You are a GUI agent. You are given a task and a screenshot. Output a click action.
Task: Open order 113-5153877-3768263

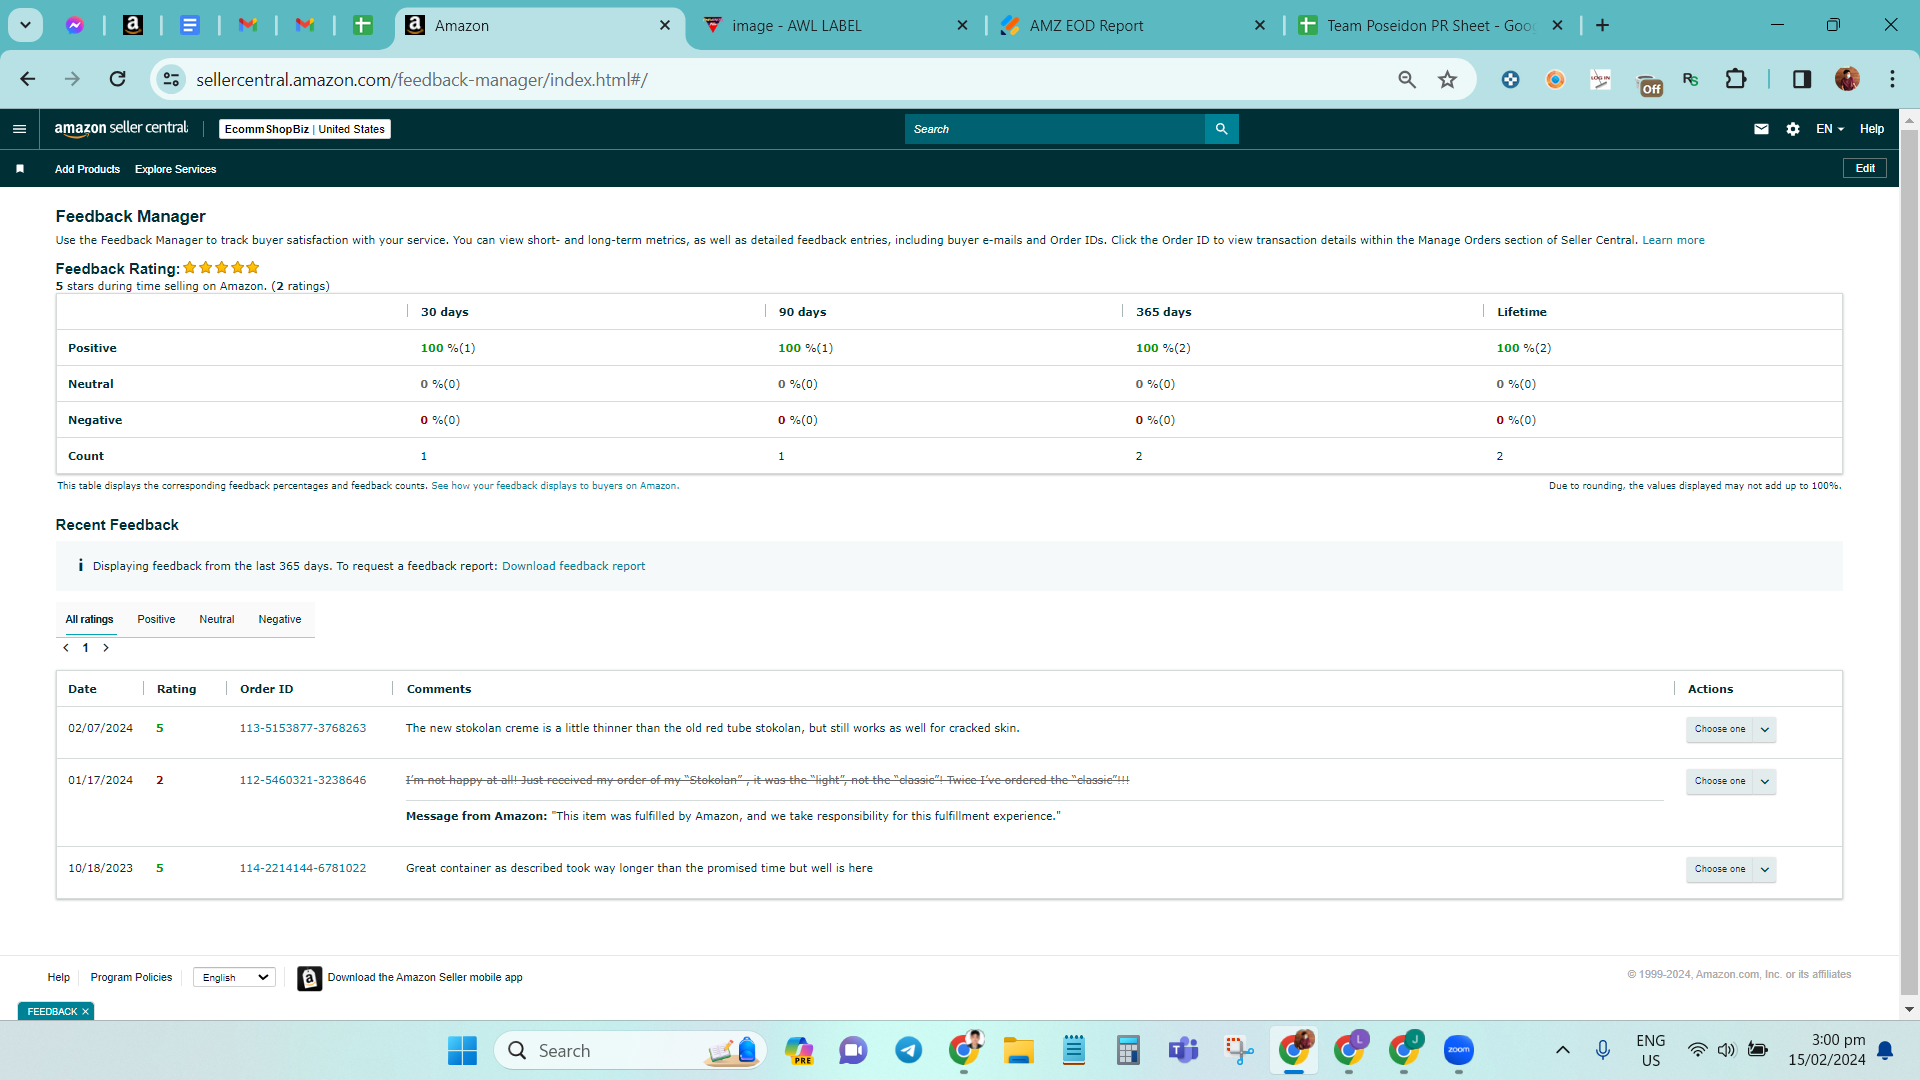click(x=303, y=728)
